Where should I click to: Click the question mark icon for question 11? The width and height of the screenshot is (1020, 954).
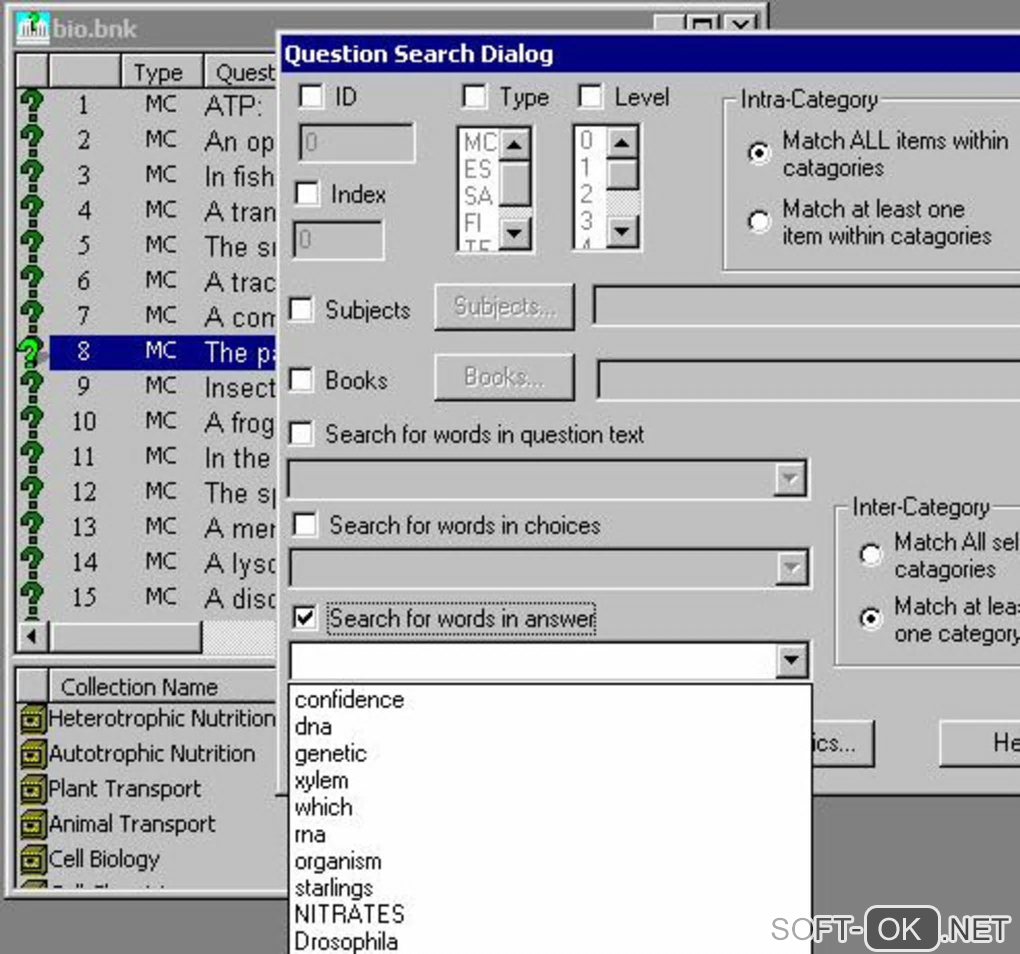click(32, 456)
